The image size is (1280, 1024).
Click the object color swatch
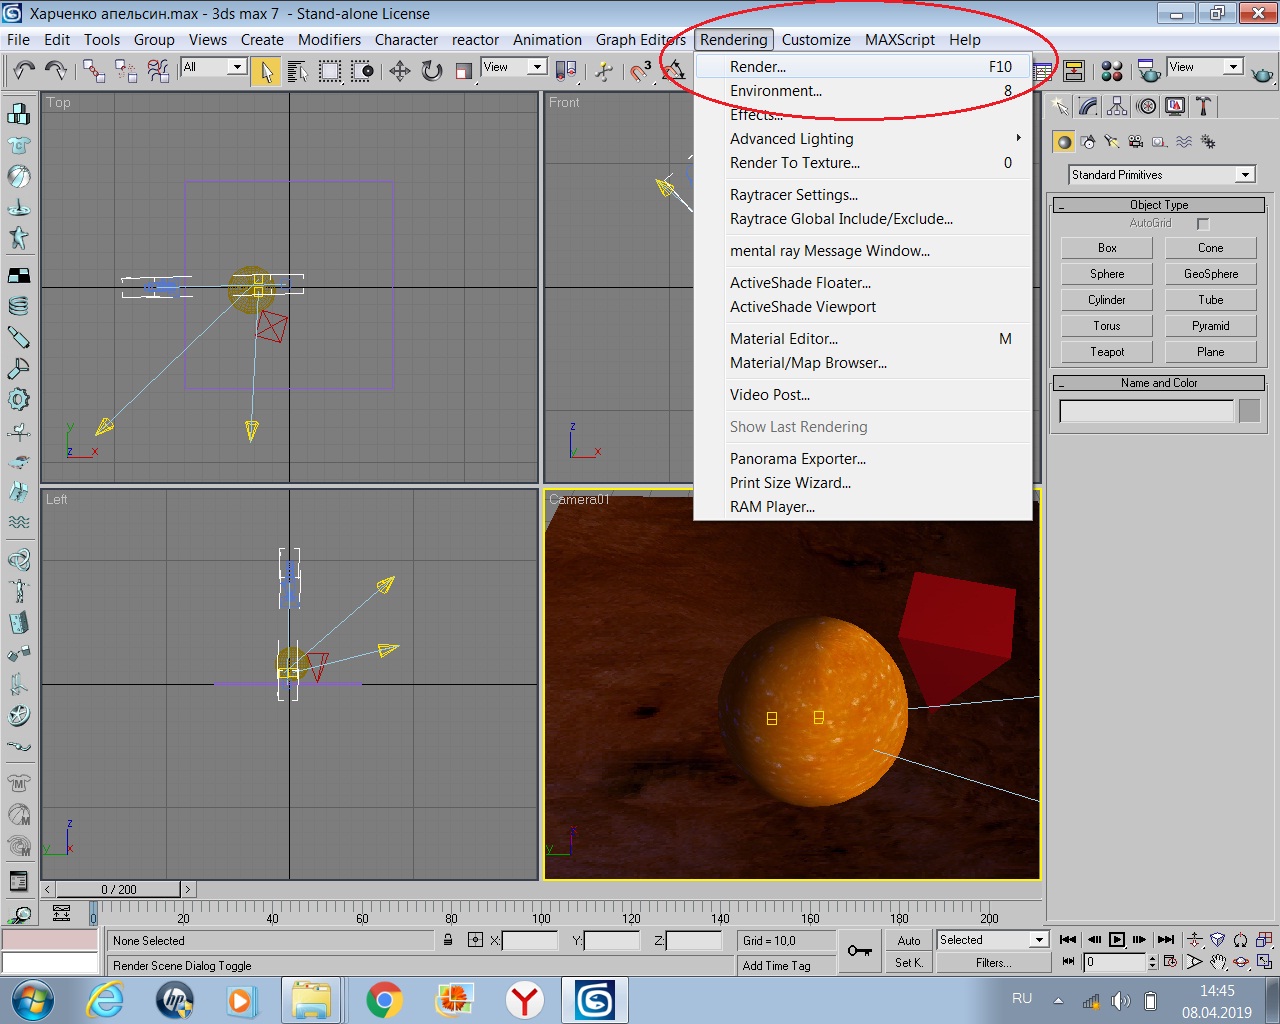pyautogui.click(x=1249, y=411)
